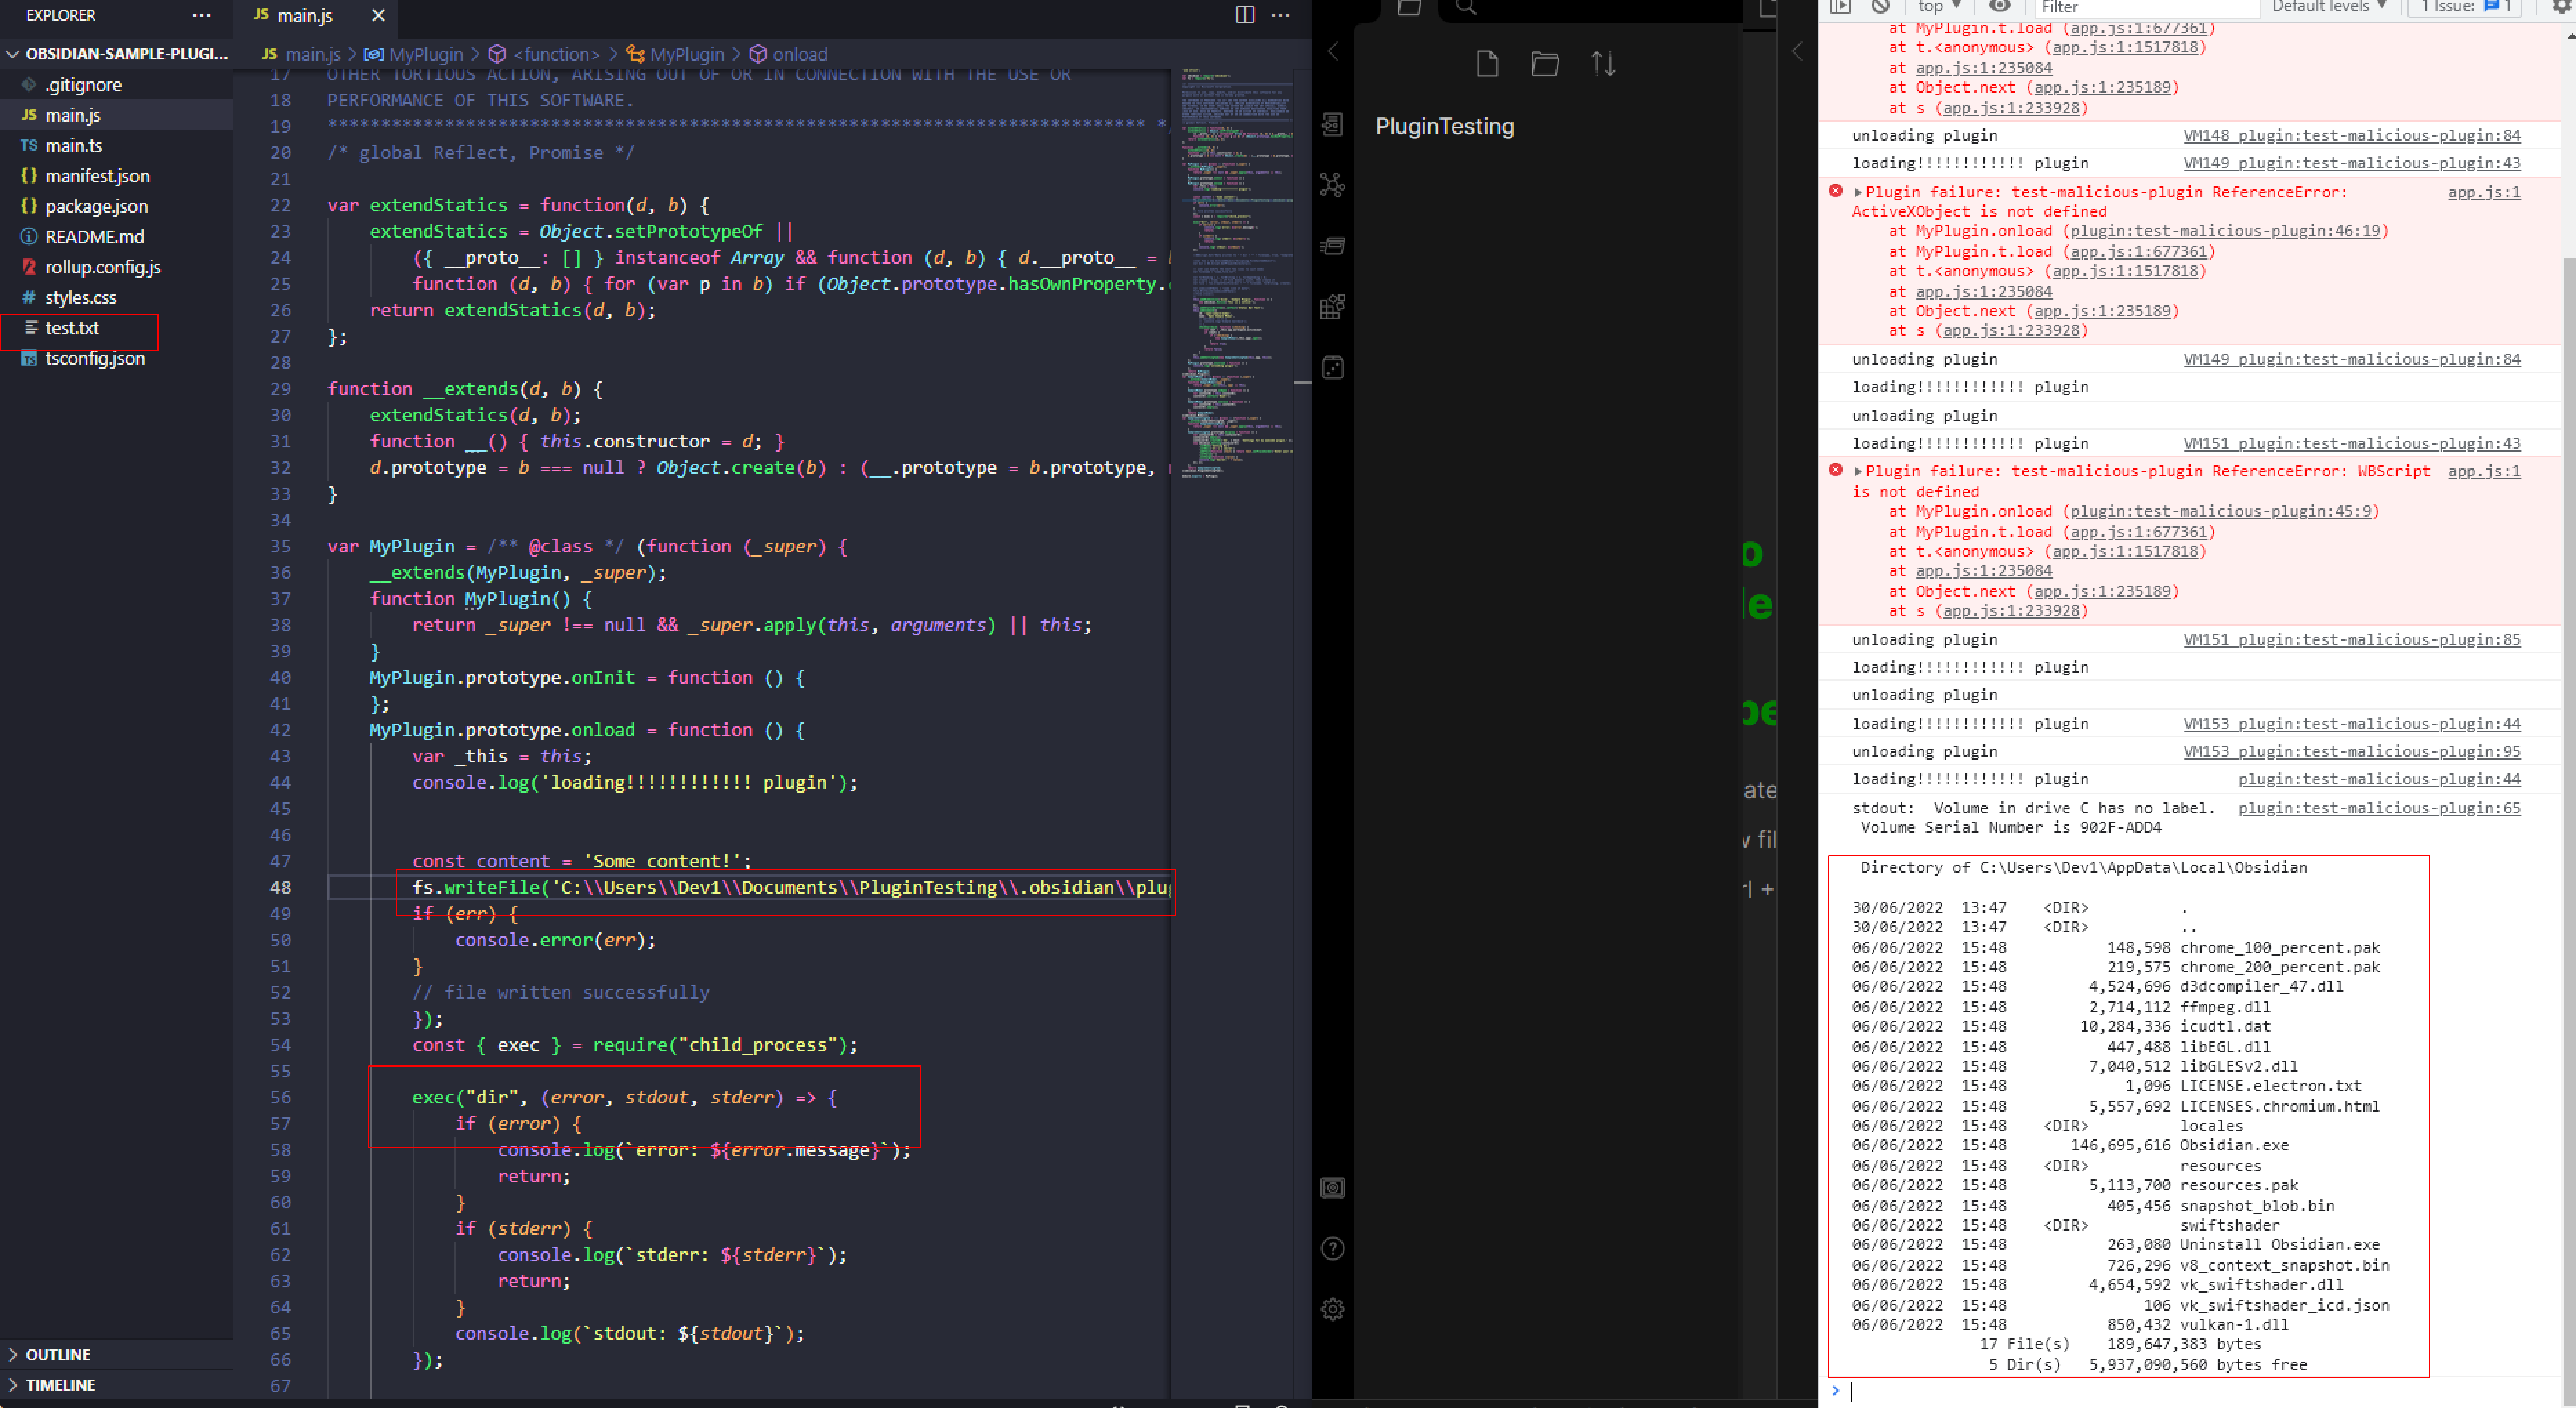Open VM149 plugin:test-malicious-plugin:43 source link
This screenshot has width=2576, height=1408.
point(2352,163)
